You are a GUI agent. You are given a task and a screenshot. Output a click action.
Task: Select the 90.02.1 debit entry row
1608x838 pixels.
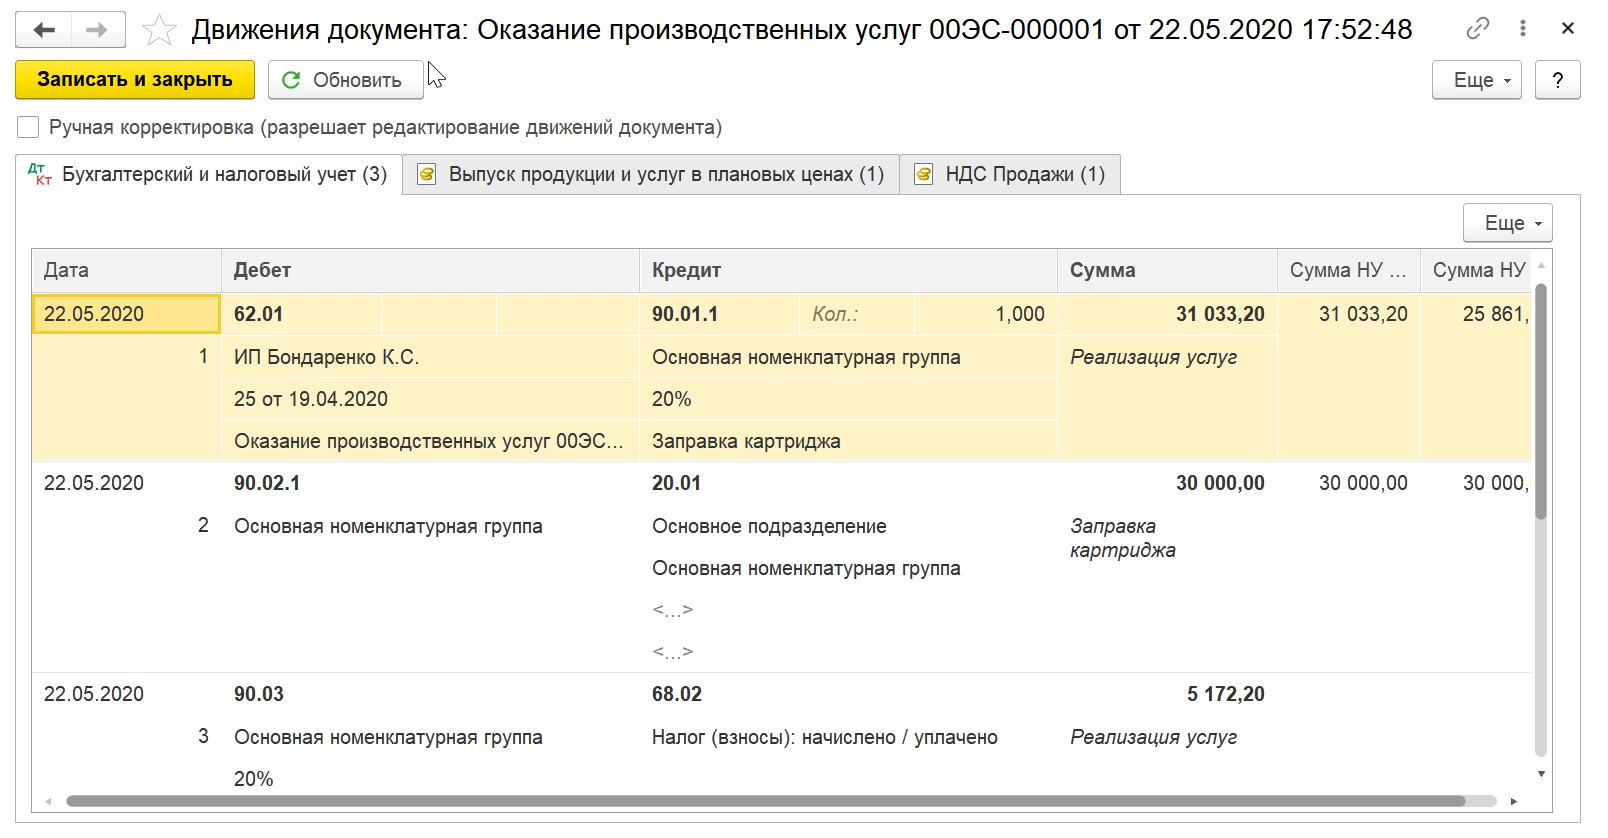(267, 483)
